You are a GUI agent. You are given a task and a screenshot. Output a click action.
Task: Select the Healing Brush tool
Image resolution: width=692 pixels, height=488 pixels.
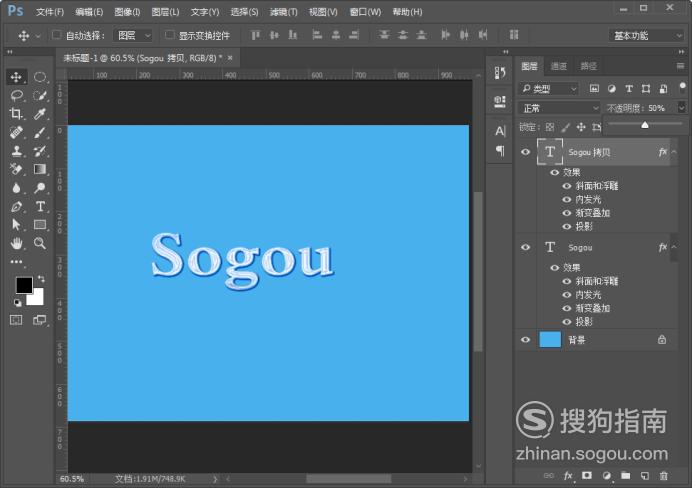tap(16, 132)
